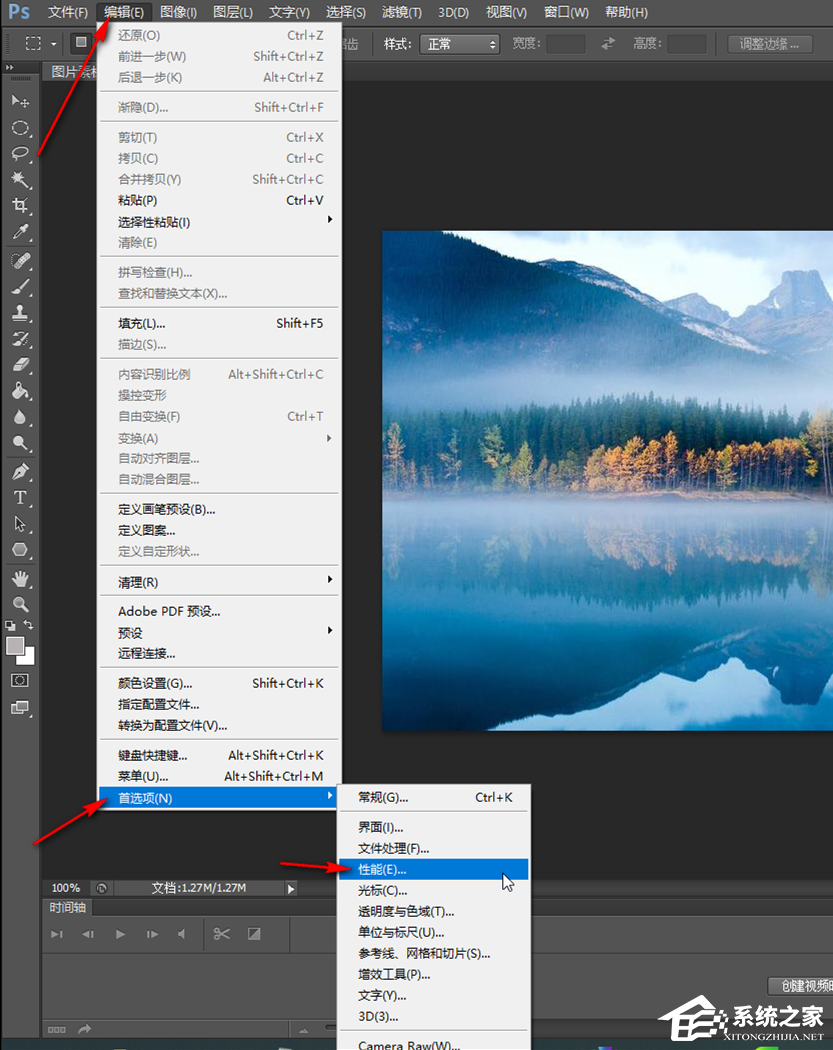Image resolution: width=833 pixels, height=1050 pixels.
Task: Select the Zoom tool
Action: (x=20, y=605)
